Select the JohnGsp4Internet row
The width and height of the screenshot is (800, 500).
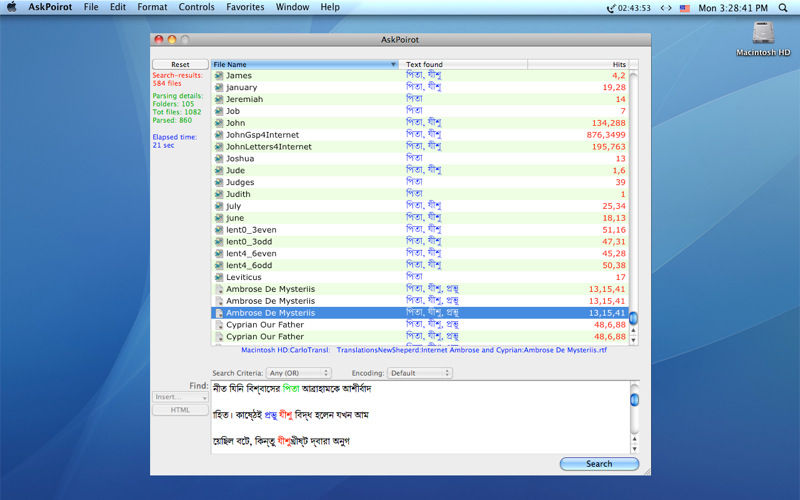click(x=419, y=135)
